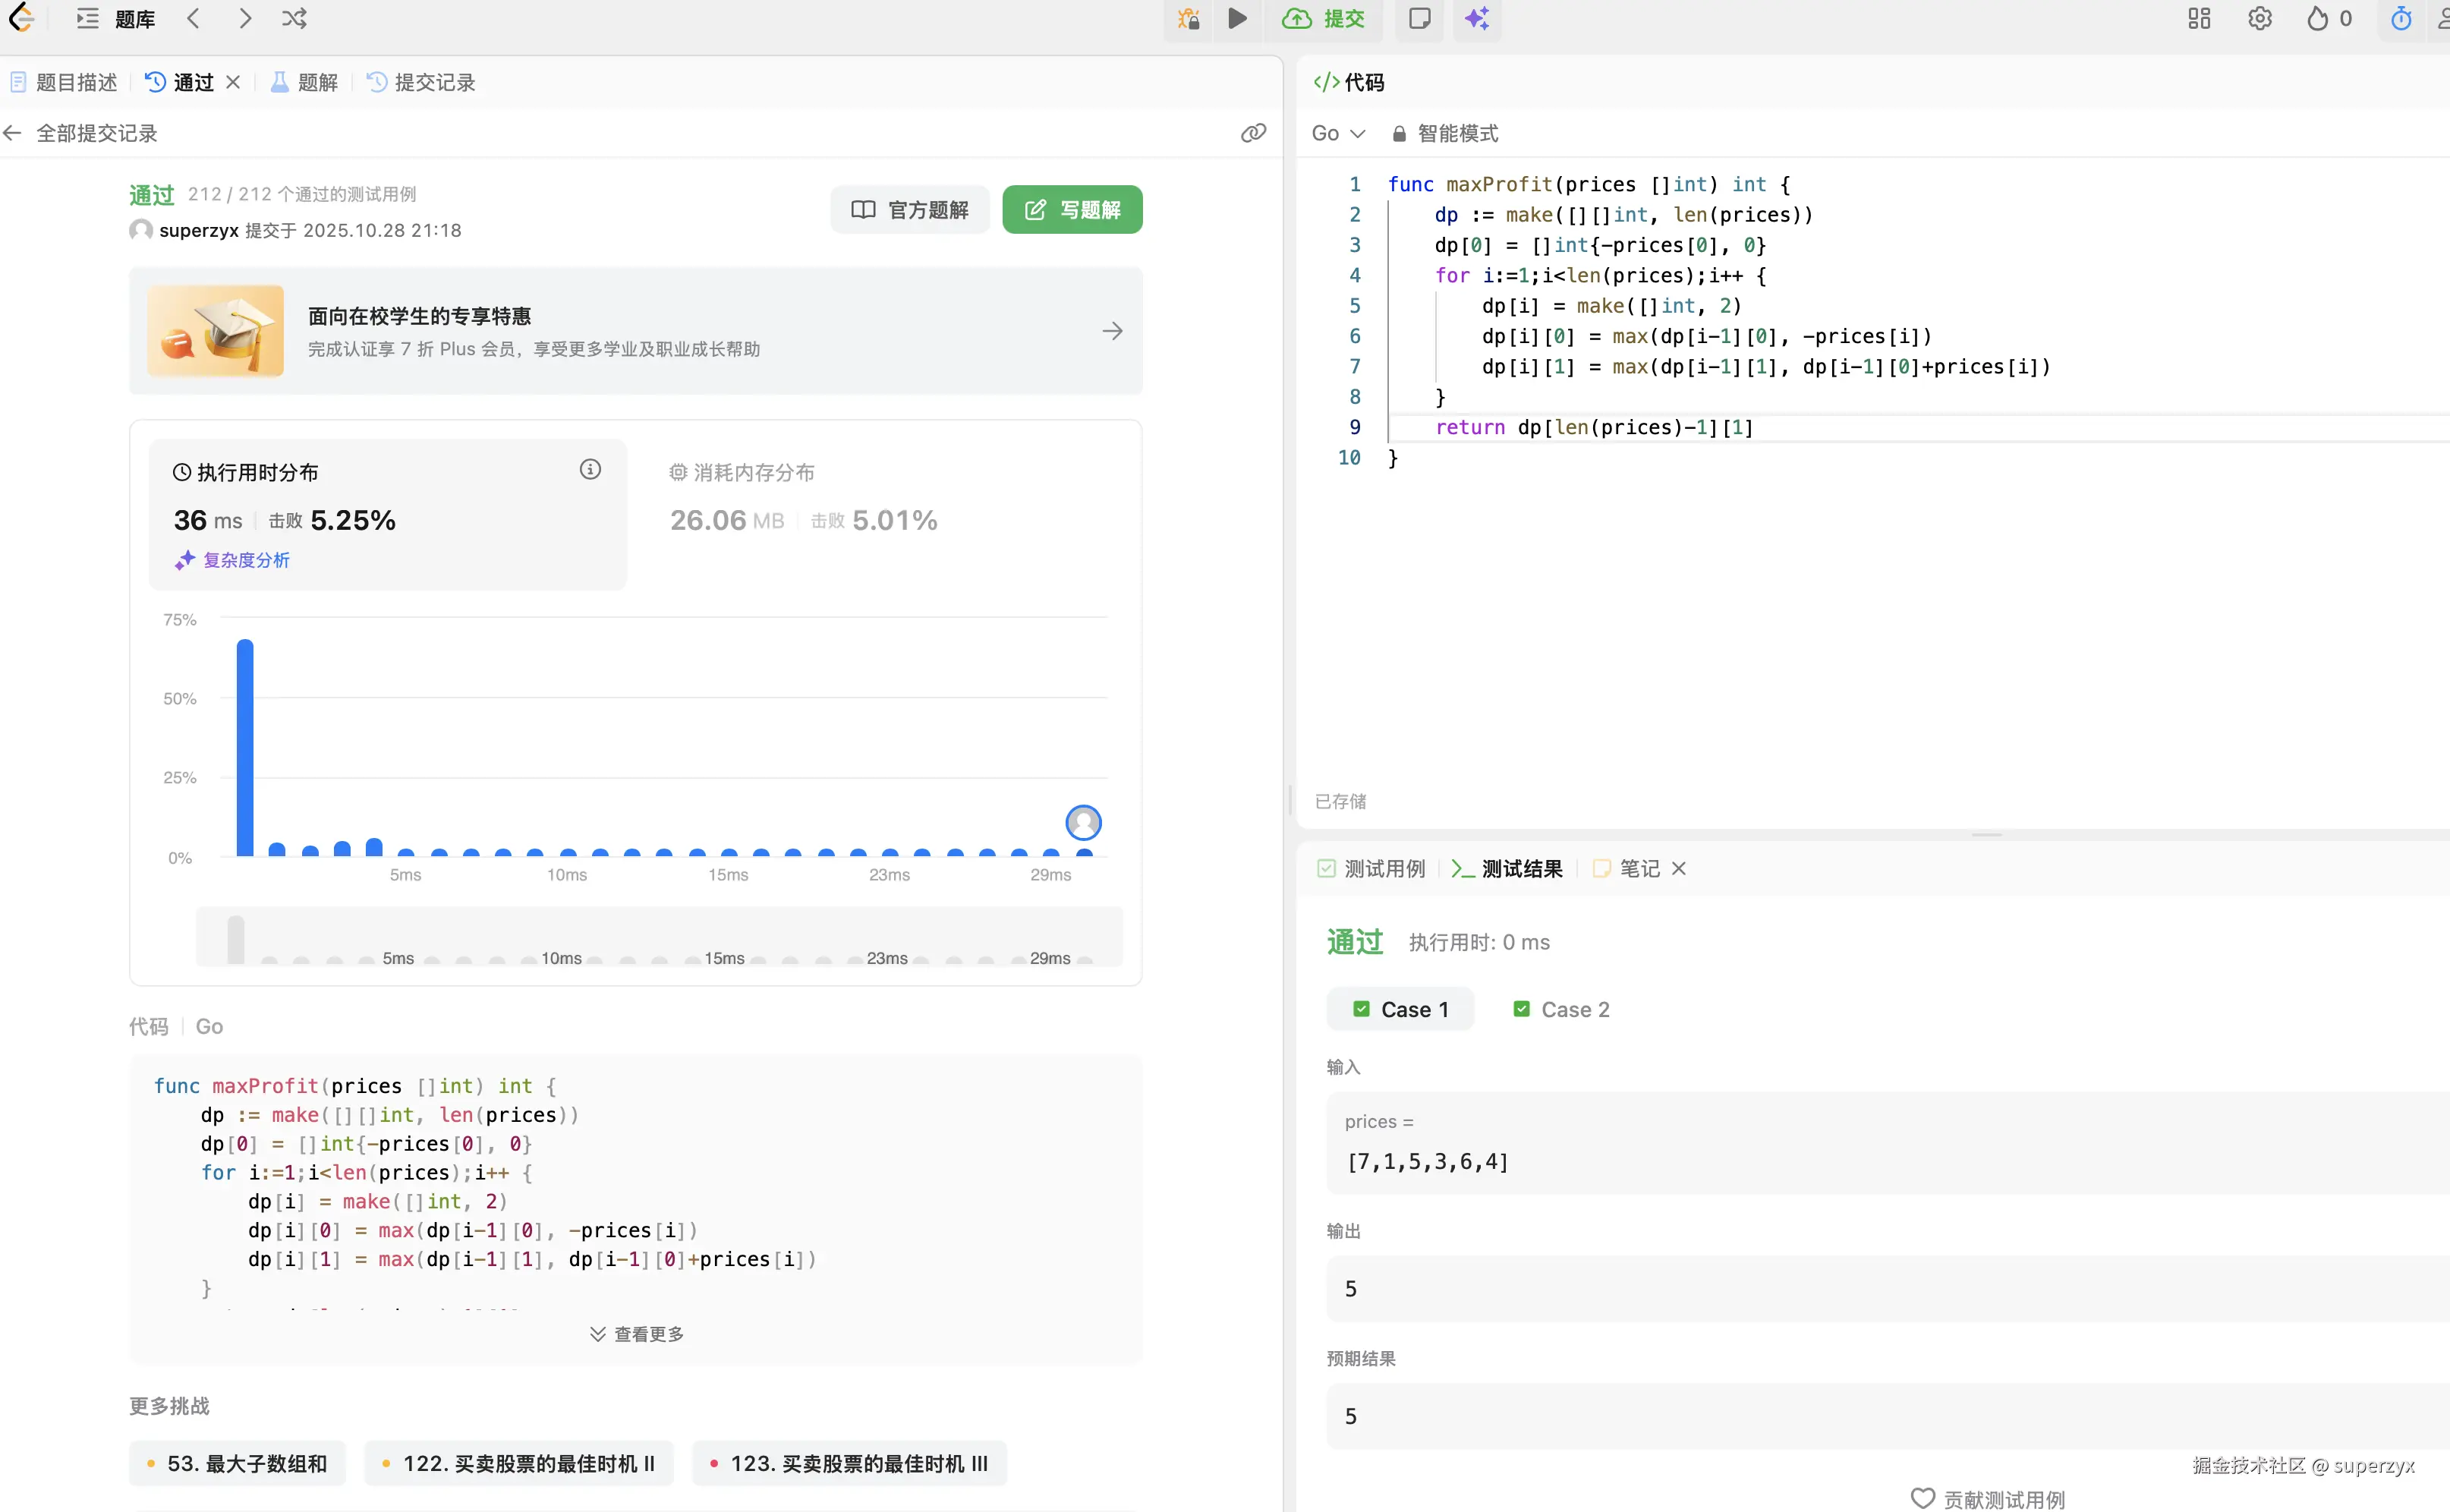
Task: Open the Go language dropdown
Action: 1337,133
